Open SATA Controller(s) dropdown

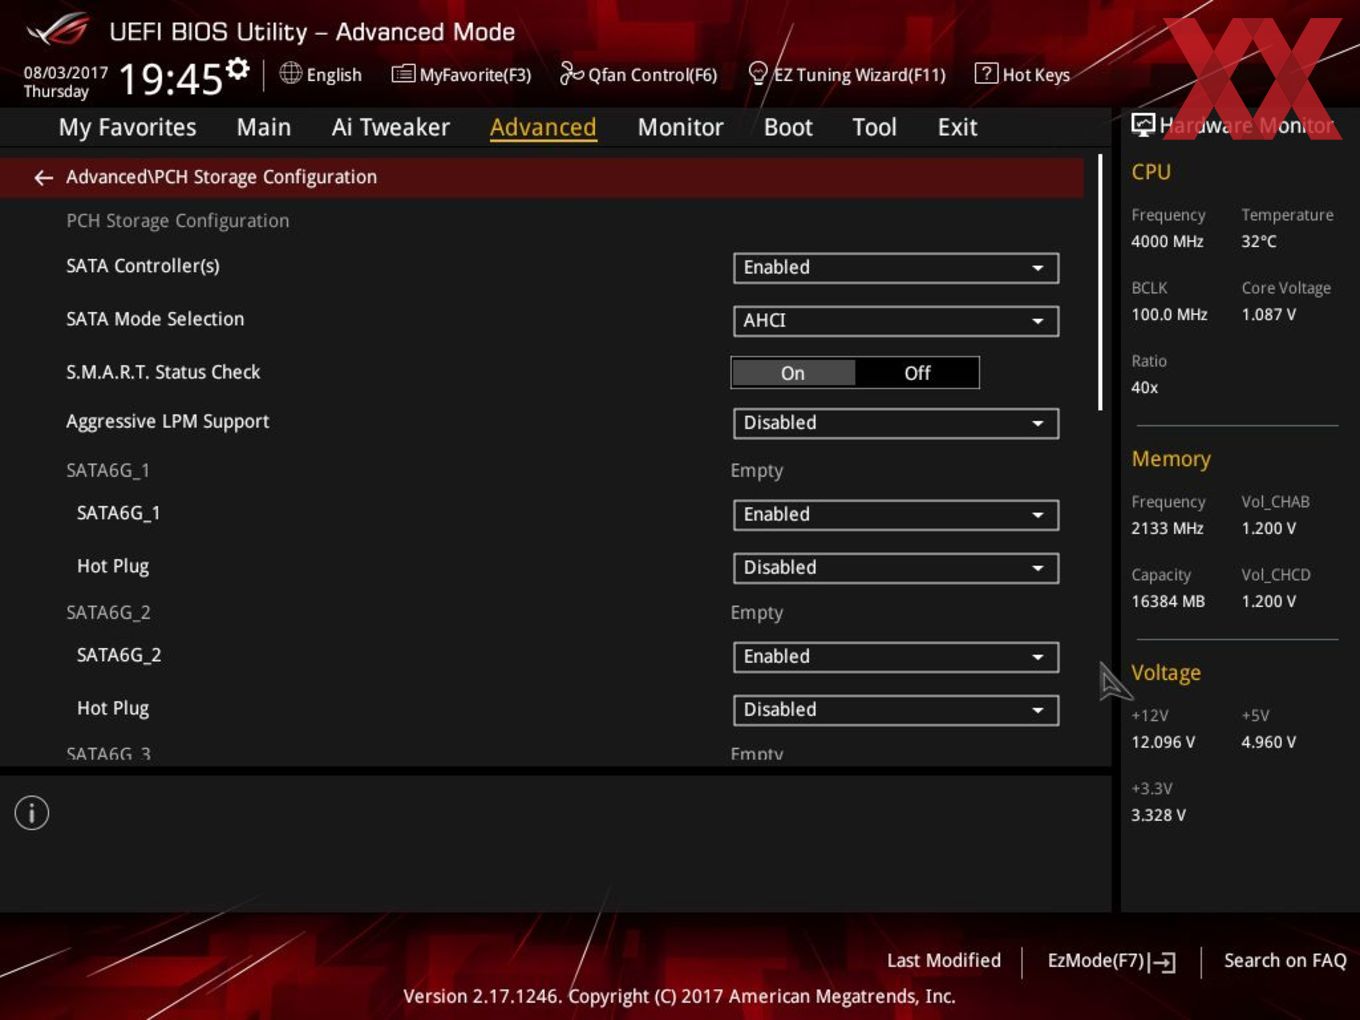(896, 268)
